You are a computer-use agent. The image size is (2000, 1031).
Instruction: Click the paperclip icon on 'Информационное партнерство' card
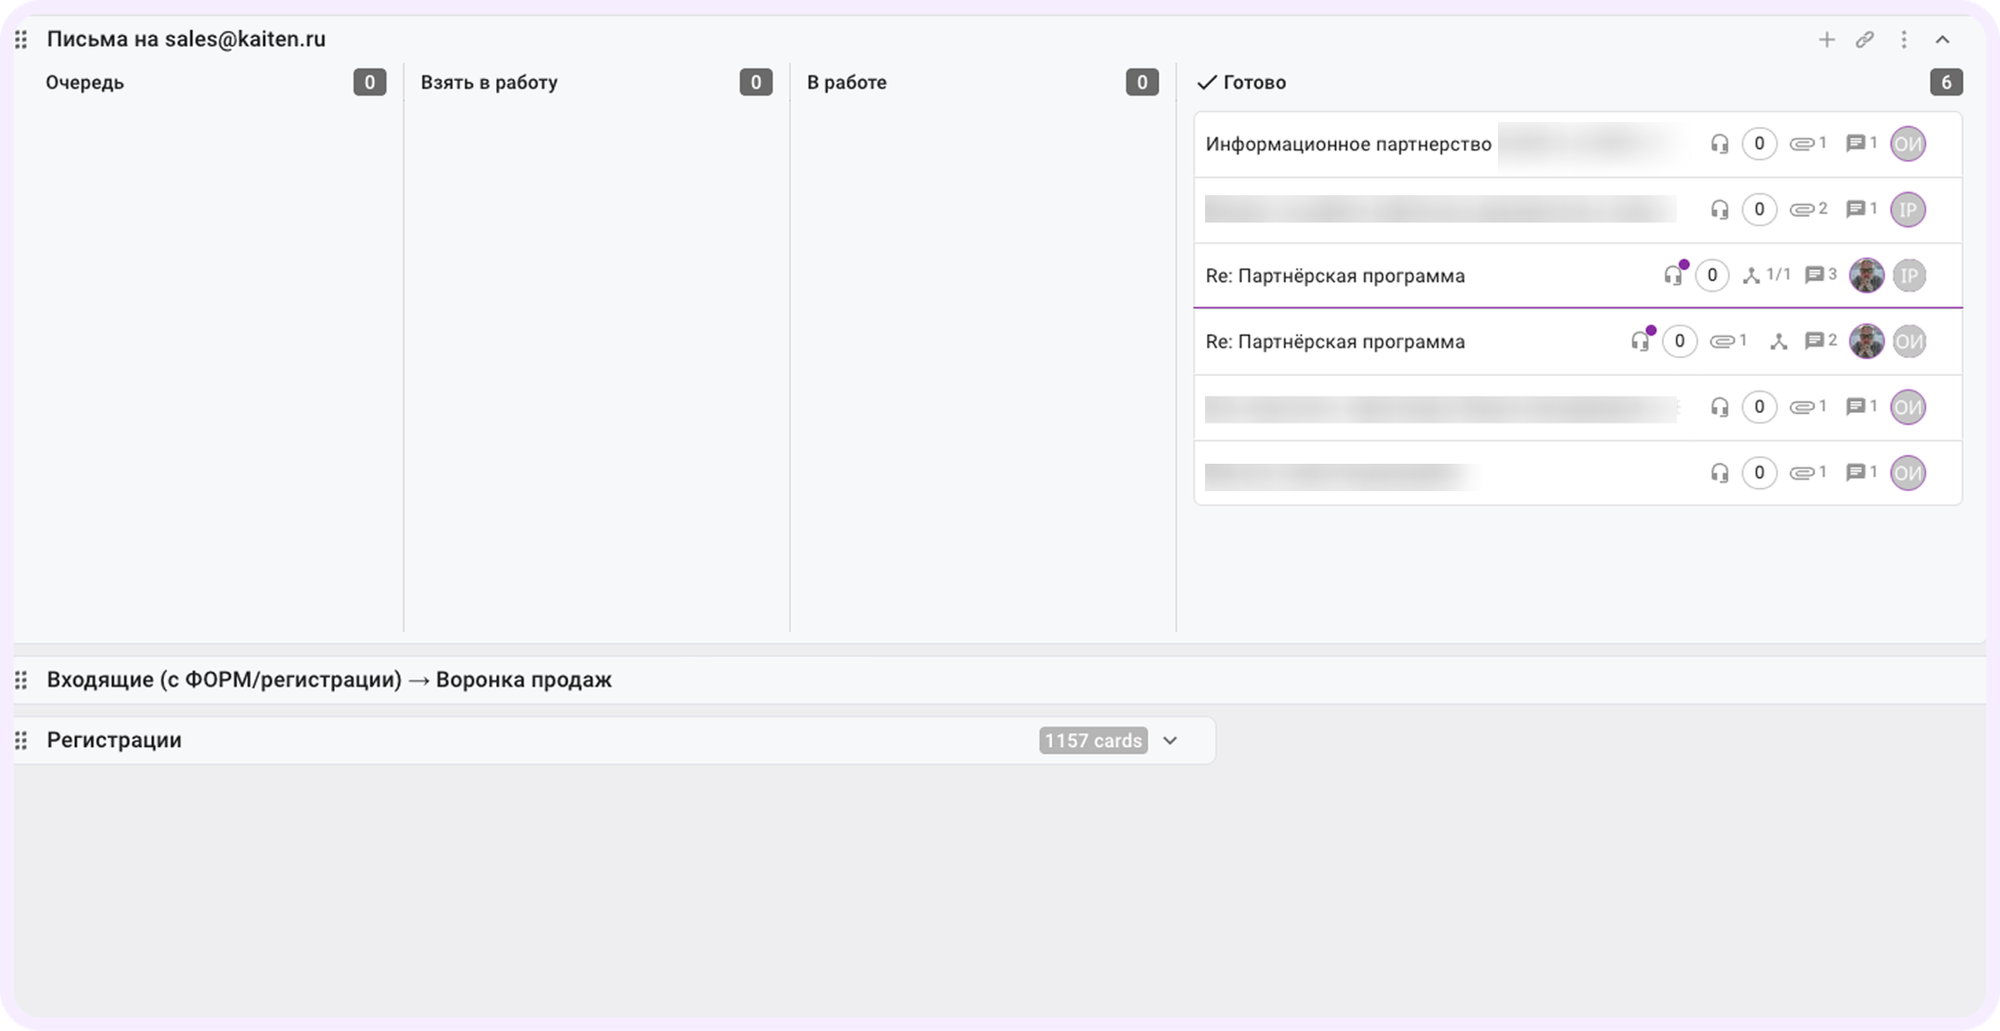[1806, 143]
